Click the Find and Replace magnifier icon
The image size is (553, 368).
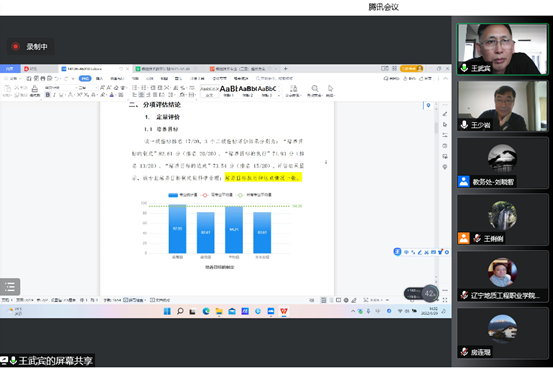pyautogui.click(x=315, y=89)
